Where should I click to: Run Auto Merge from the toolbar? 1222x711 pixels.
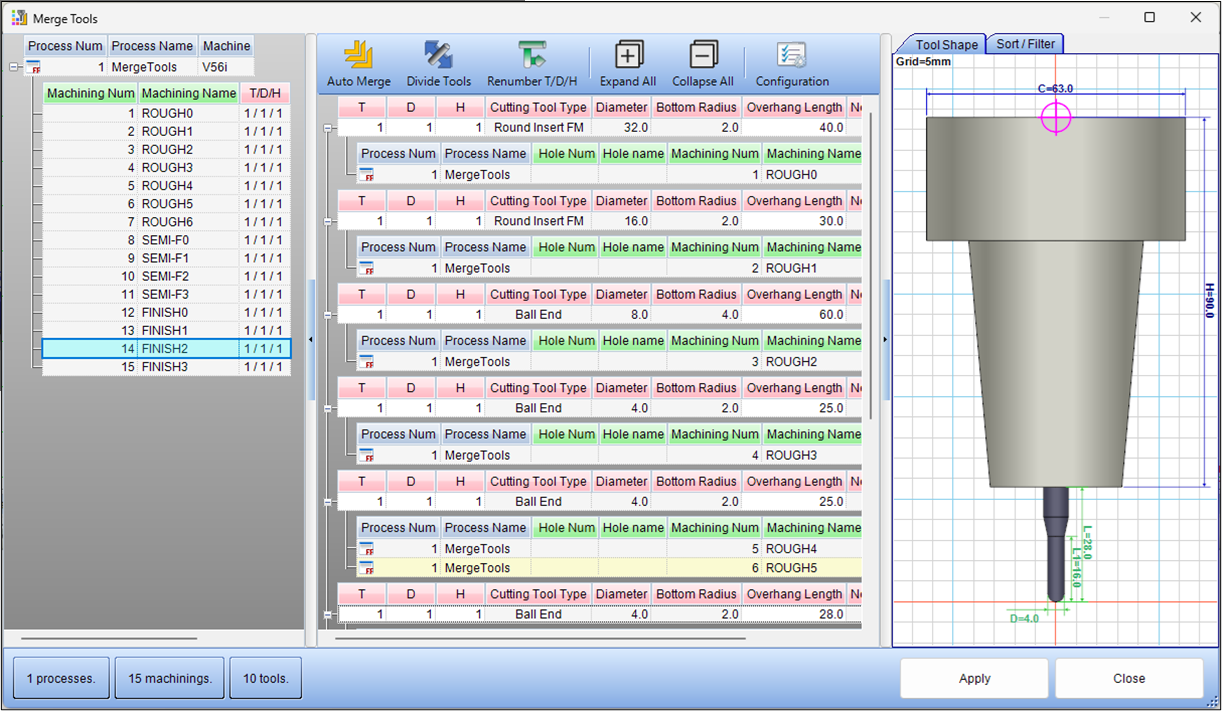pos(358,64)
